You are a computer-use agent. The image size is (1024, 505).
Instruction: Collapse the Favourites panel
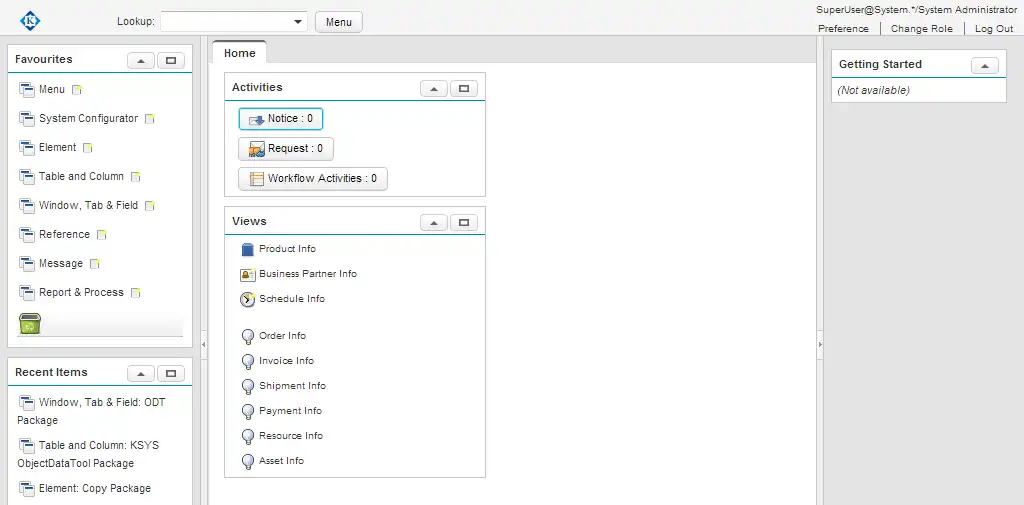pos(141,61)
